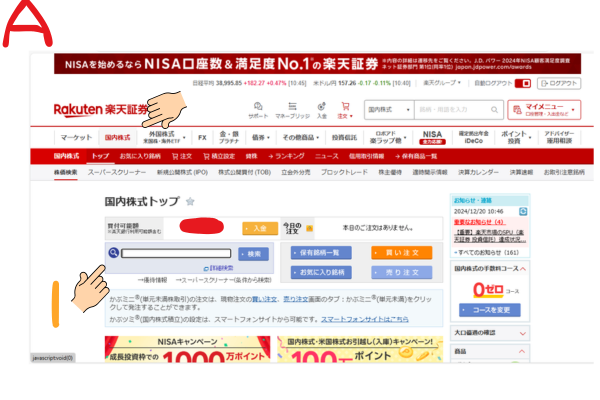Open the 楽天グループ dropdown

point(442,83)
